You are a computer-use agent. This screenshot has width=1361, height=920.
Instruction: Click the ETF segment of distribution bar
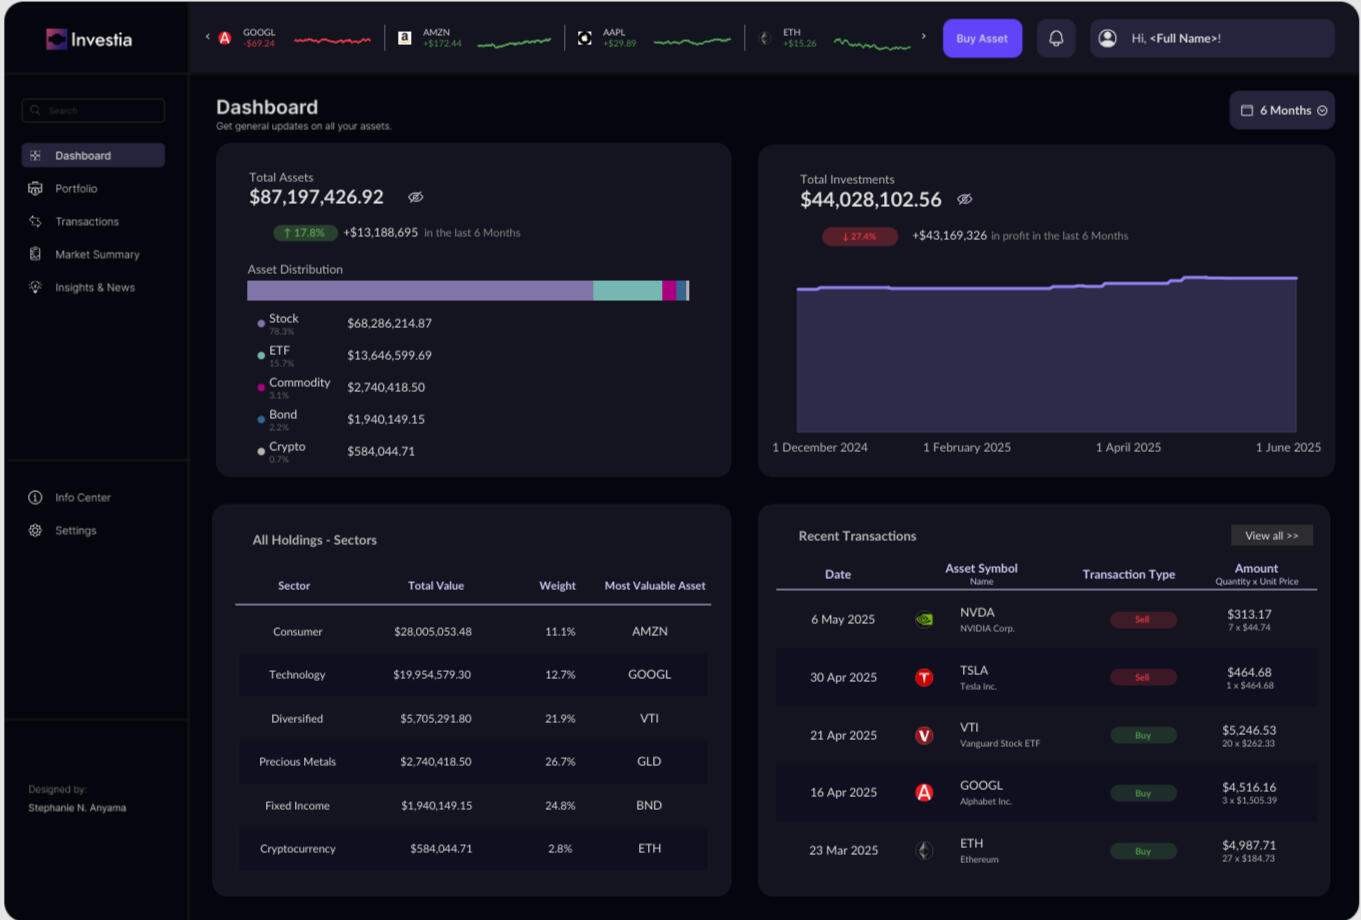point(627,290)
